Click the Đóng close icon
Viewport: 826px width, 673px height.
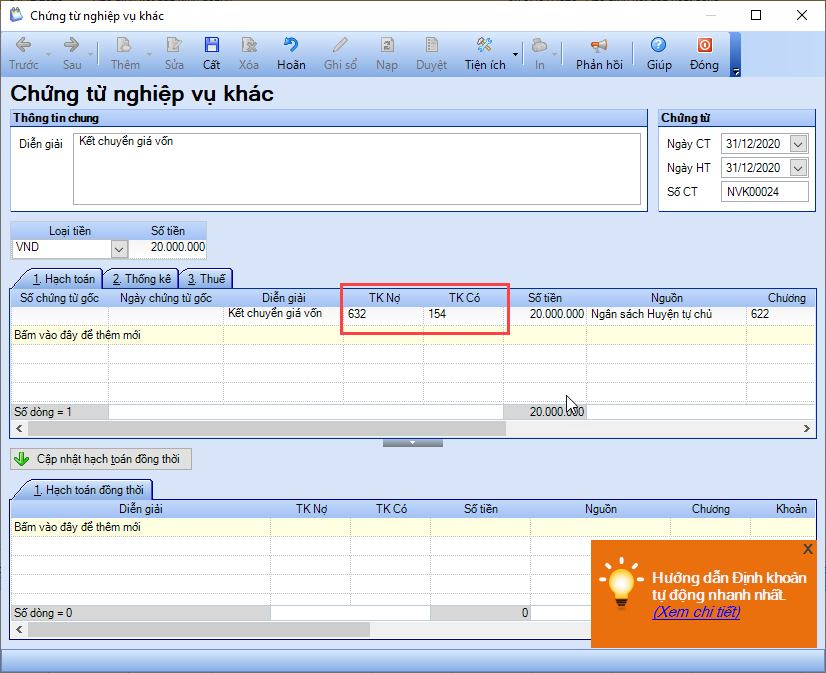click(704, 45)
